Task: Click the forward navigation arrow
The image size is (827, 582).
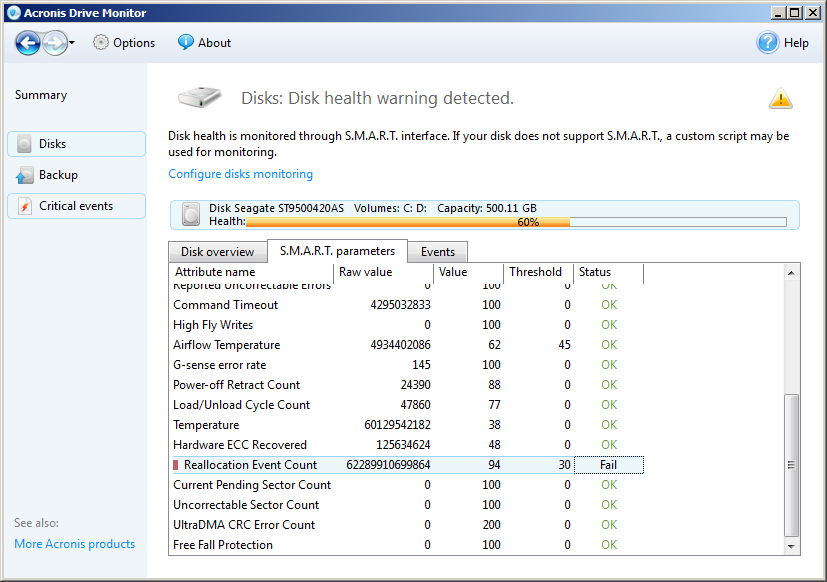Action: coord(55,43)
